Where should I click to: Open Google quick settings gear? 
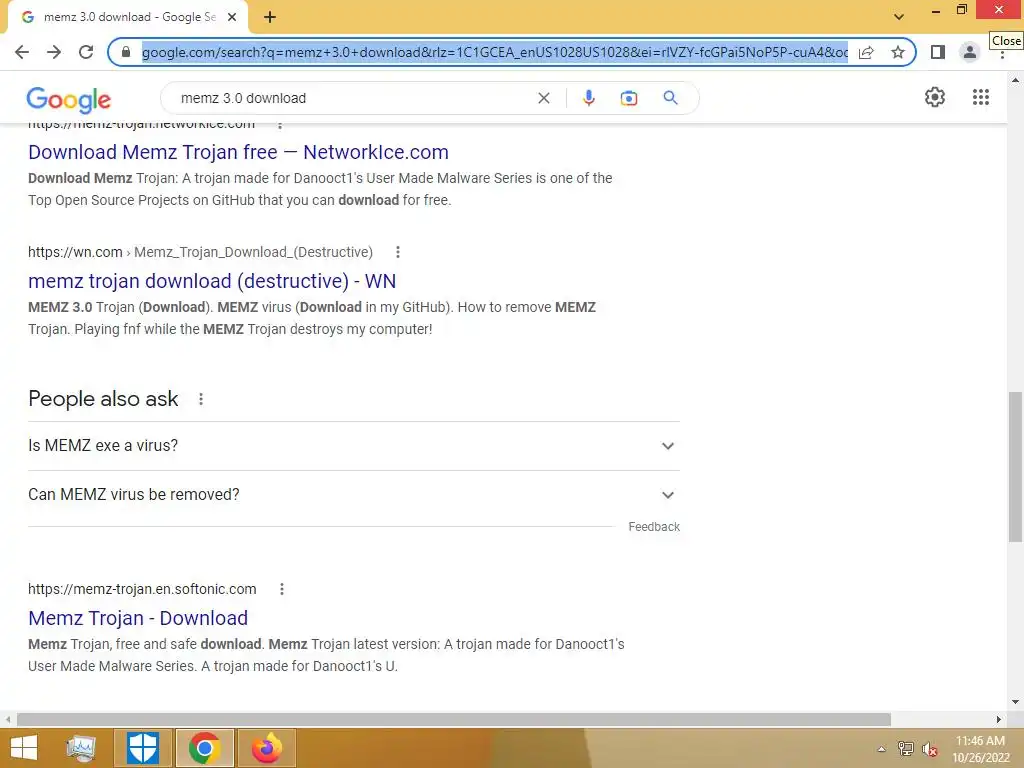click(935, 97)
